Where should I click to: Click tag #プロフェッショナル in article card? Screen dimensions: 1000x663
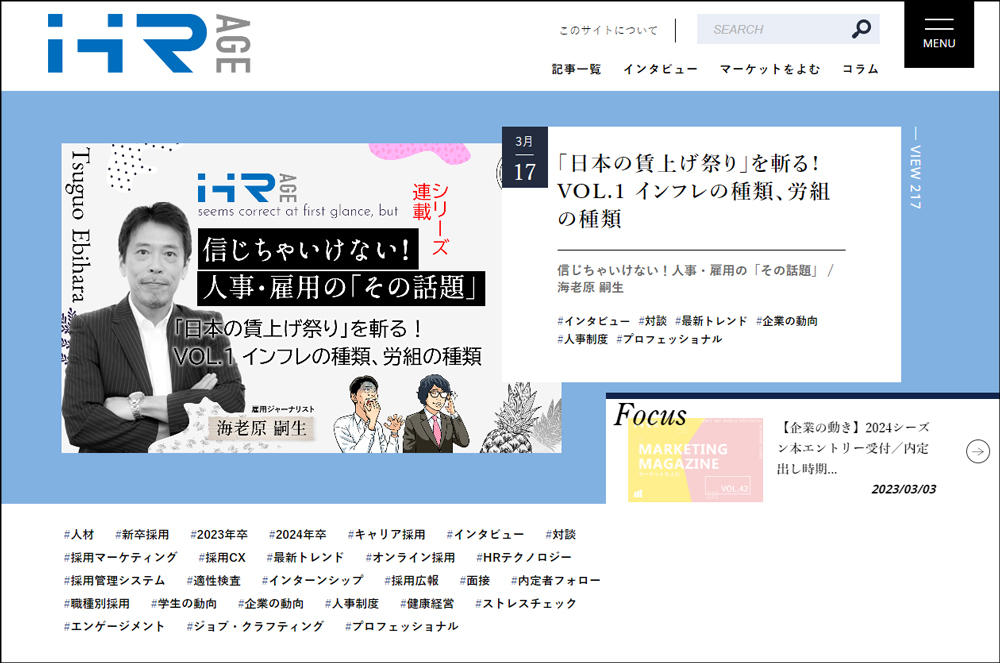669,339
